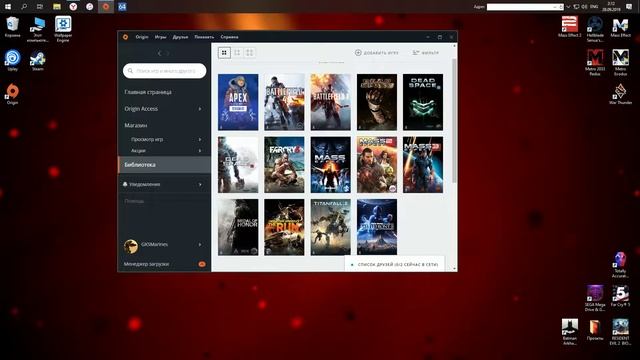Image resolution: width=640 pixels, height=360 pixels.
Task: Expand the Акции submenu arrow
Action: tap(200, 151)
